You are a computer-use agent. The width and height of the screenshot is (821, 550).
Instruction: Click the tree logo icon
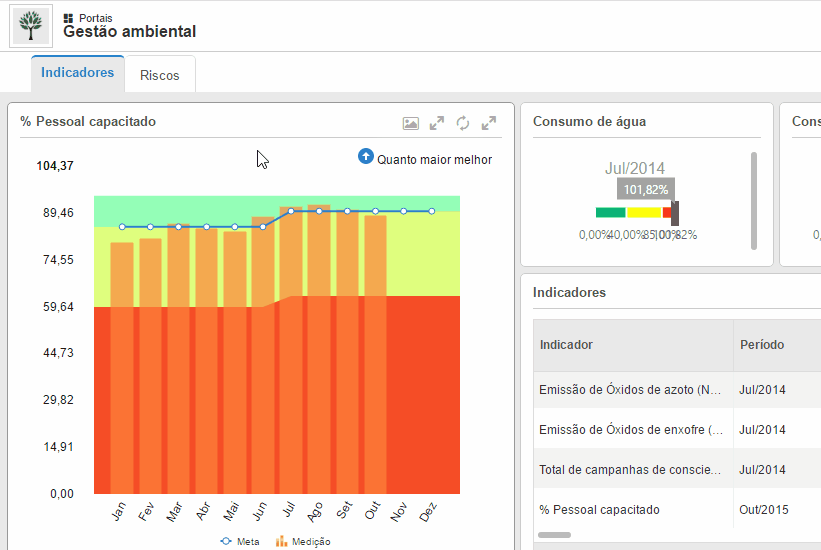(30, 26)
